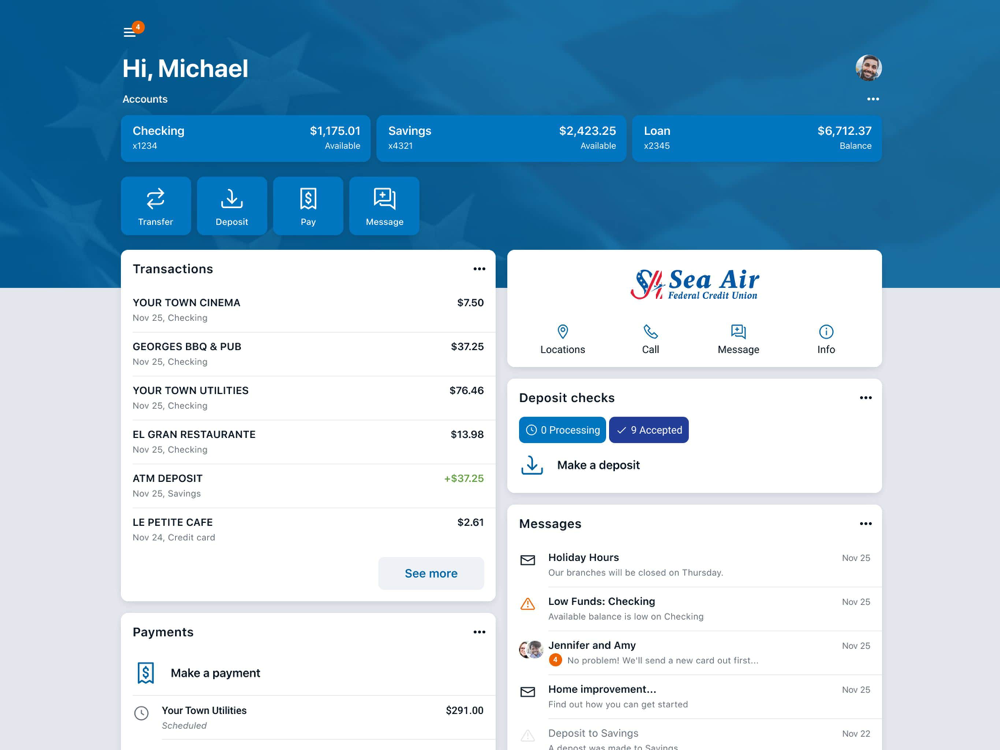Open the Savings x4321 account card
The width and height of the screenshot is (1000, 750).
coord(501,138)
